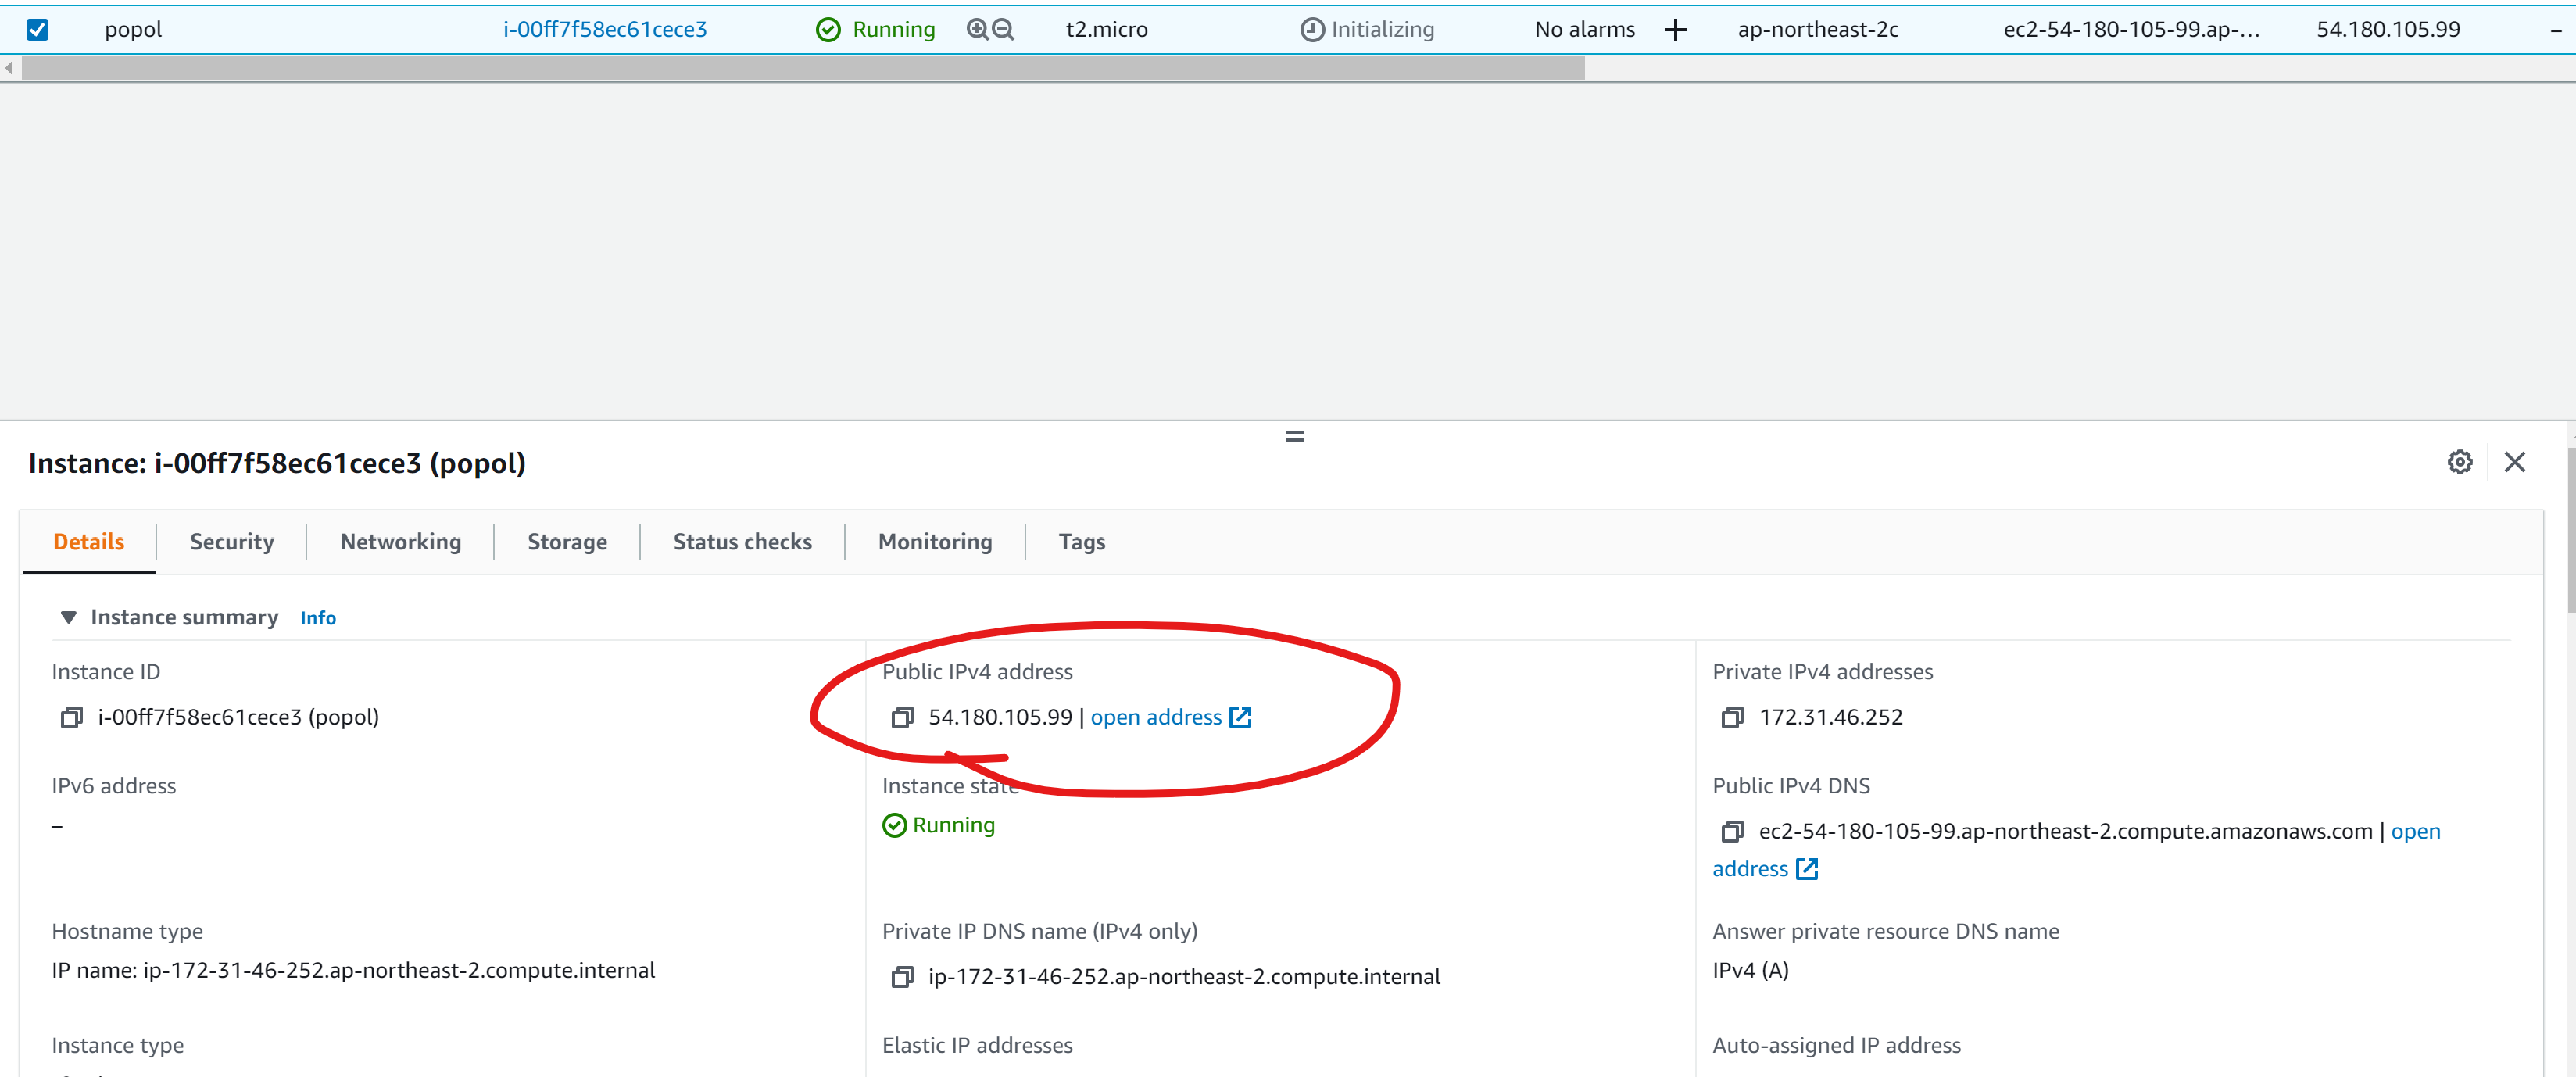Click the zoom-out magnifier beside Running
The image size is (2576, 1077).
pyautogui.click(x=1003, y=29)
